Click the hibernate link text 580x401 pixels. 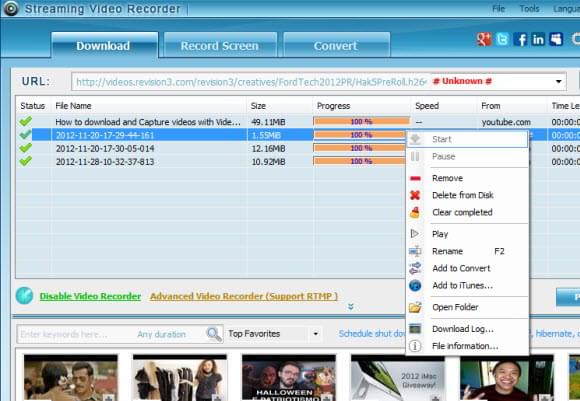point(554,334)
